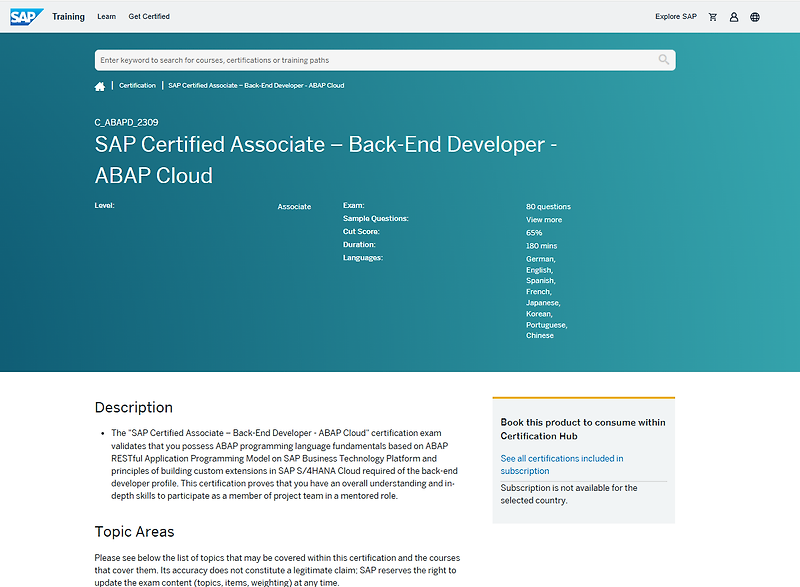Open the globe language selector

tap(755, 16)
